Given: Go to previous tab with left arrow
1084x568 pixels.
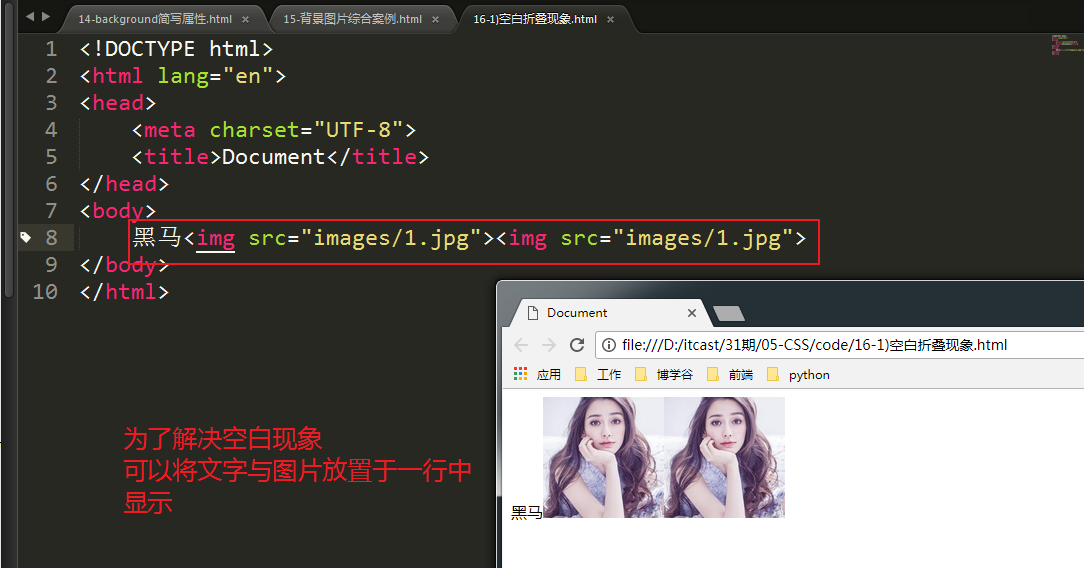Looking at the screenshot, I should (29, 17).
